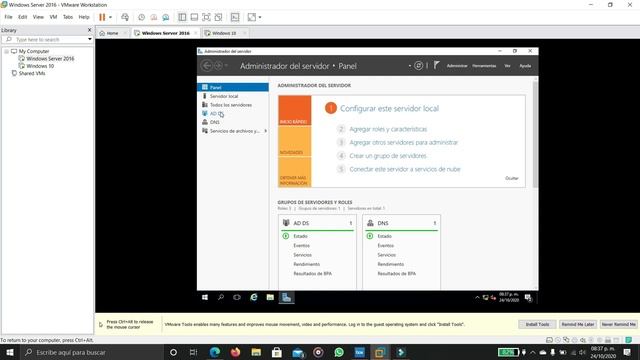
Task: Open File Explorer in the guest taskbar
Action: click(270, 298)
